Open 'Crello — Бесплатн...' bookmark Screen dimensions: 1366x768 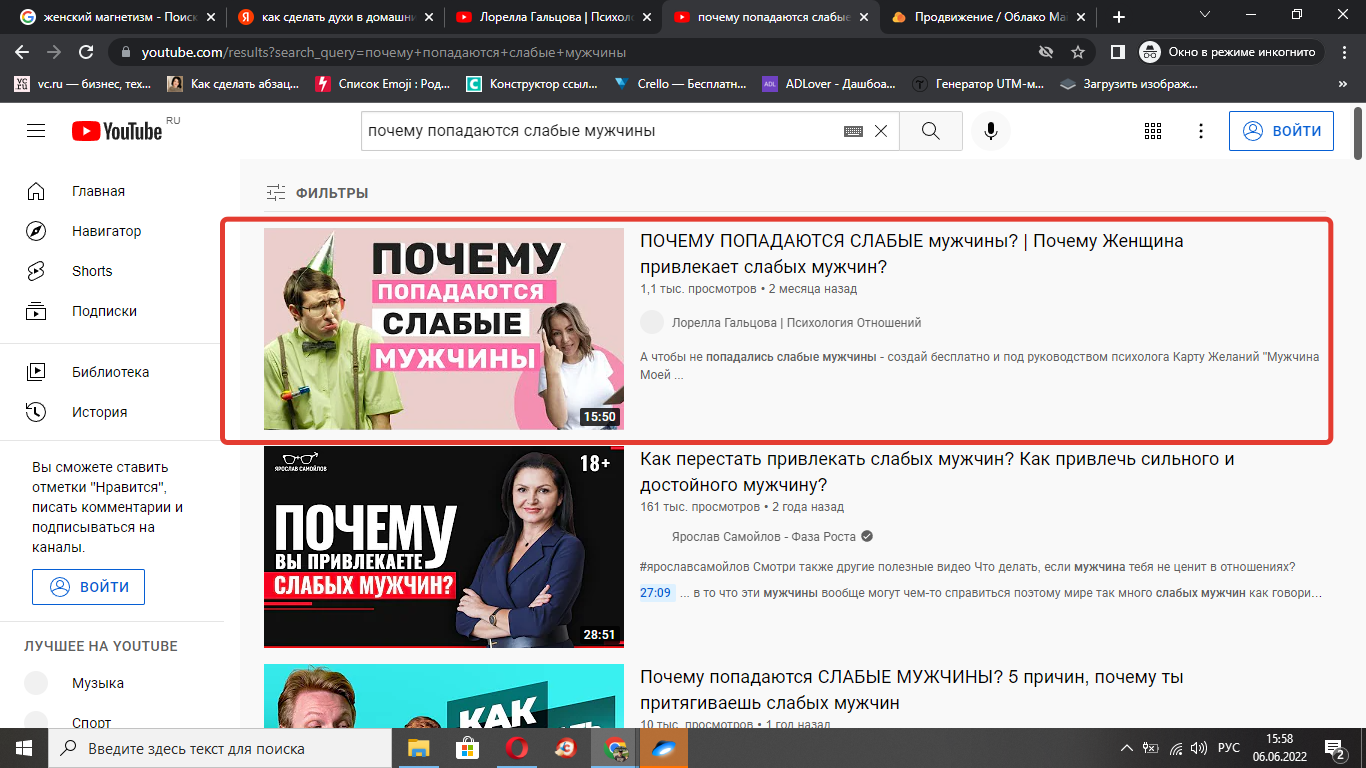tap(682, 84)
